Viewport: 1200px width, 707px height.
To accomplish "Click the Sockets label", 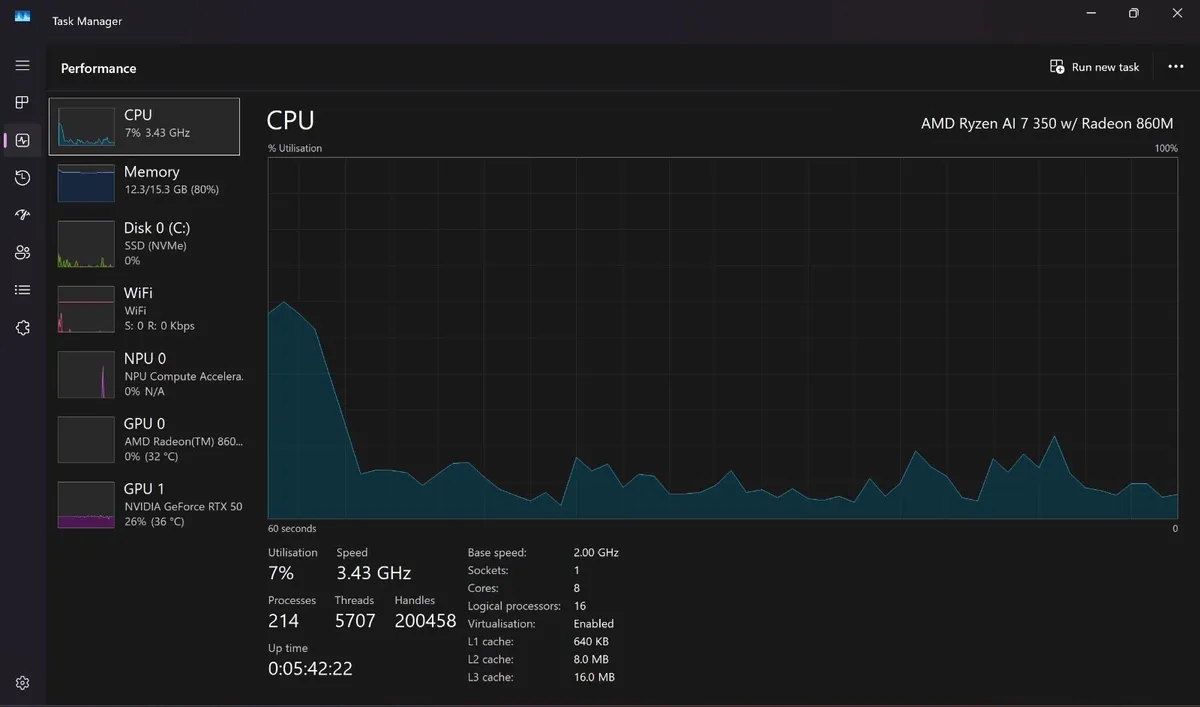I will pyautogui.click(x=488, y=570).
